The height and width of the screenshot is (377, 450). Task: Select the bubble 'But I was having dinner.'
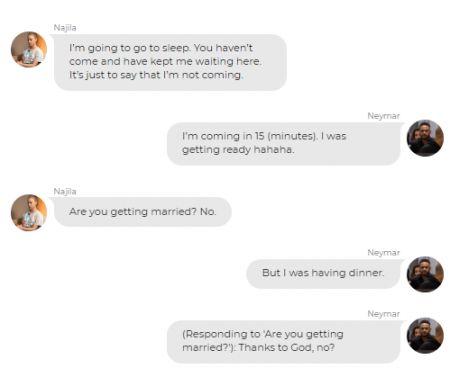[x=323, y=273]
